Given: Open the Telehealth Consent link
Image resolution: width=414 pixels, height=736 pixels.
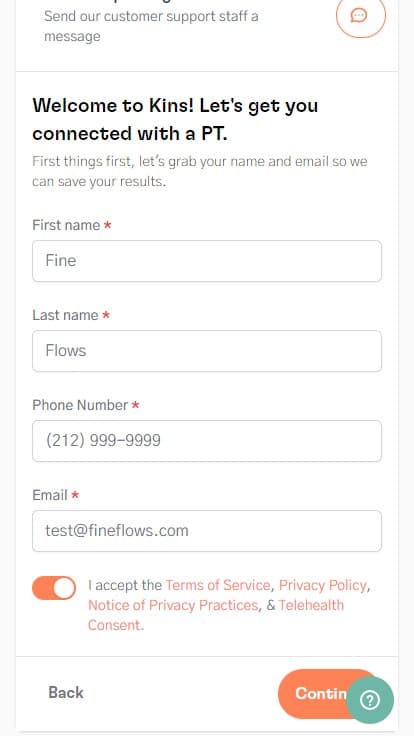Looking at the screenshot, I should [216, 615].
